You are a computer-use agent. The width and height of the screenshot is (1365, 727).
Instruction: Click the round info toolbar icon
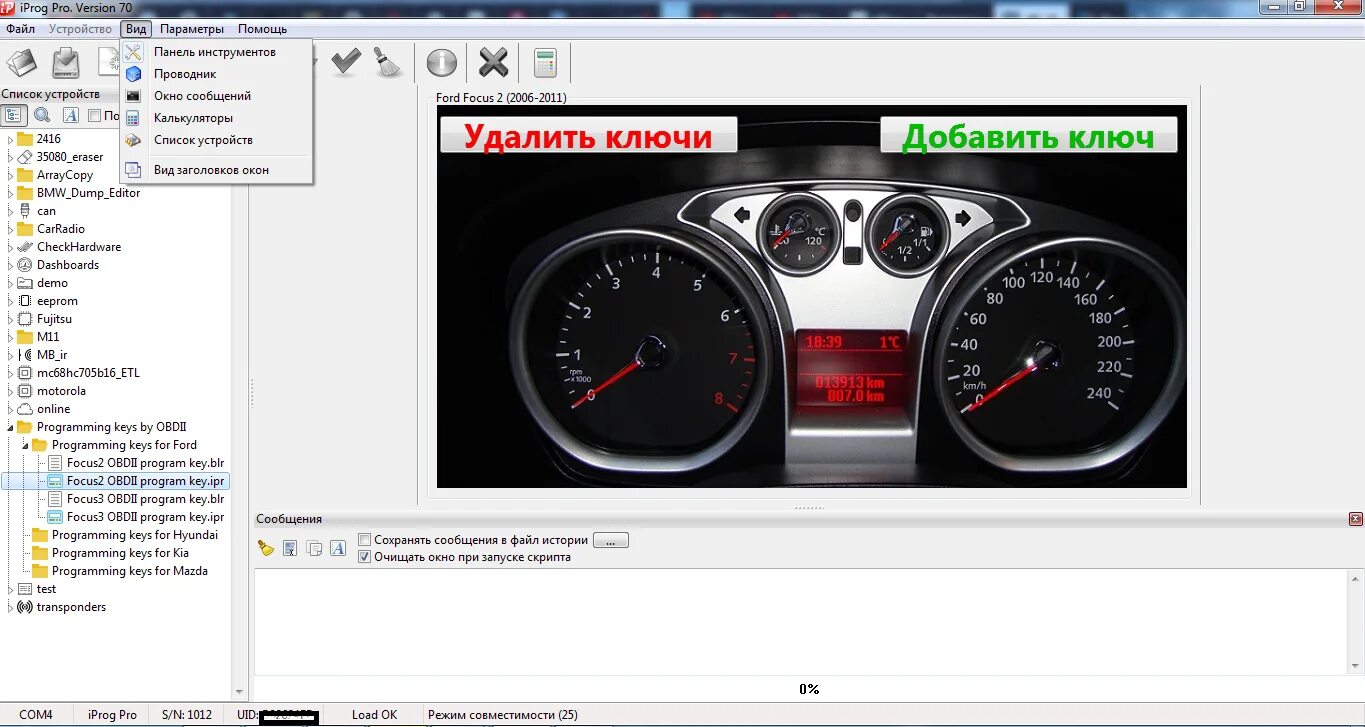(x=441, y=63)
